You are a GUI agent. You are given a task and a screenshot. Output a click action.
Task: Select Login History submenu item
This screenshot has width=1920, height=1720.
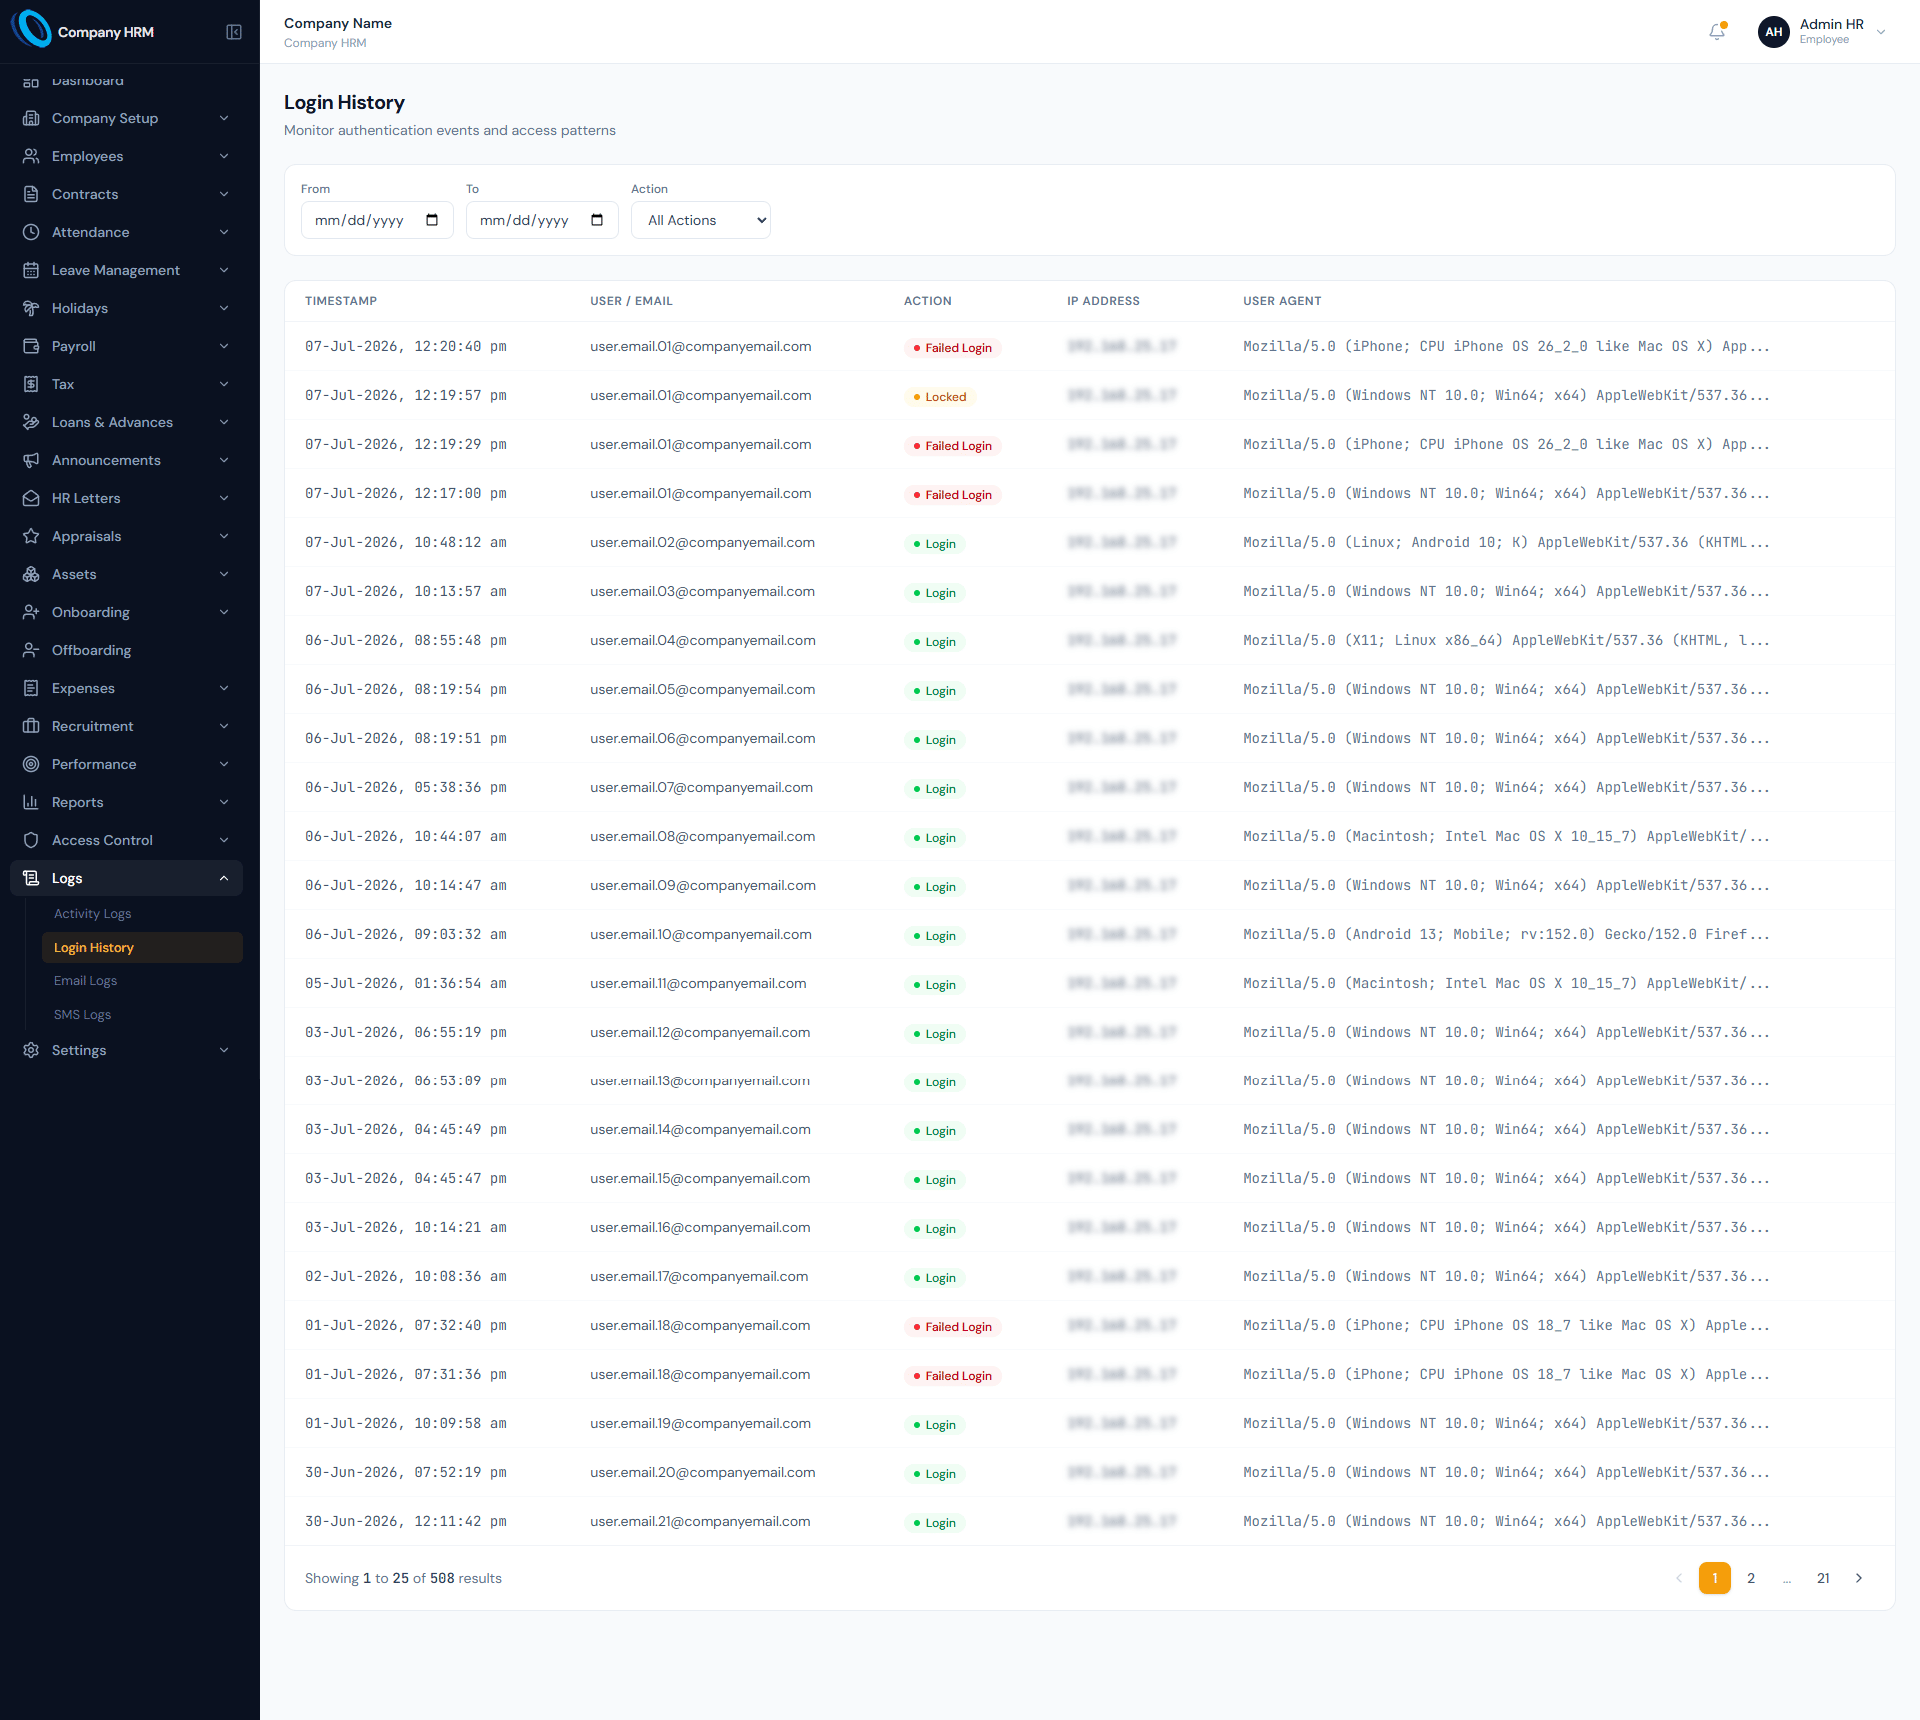coord(142,948)
